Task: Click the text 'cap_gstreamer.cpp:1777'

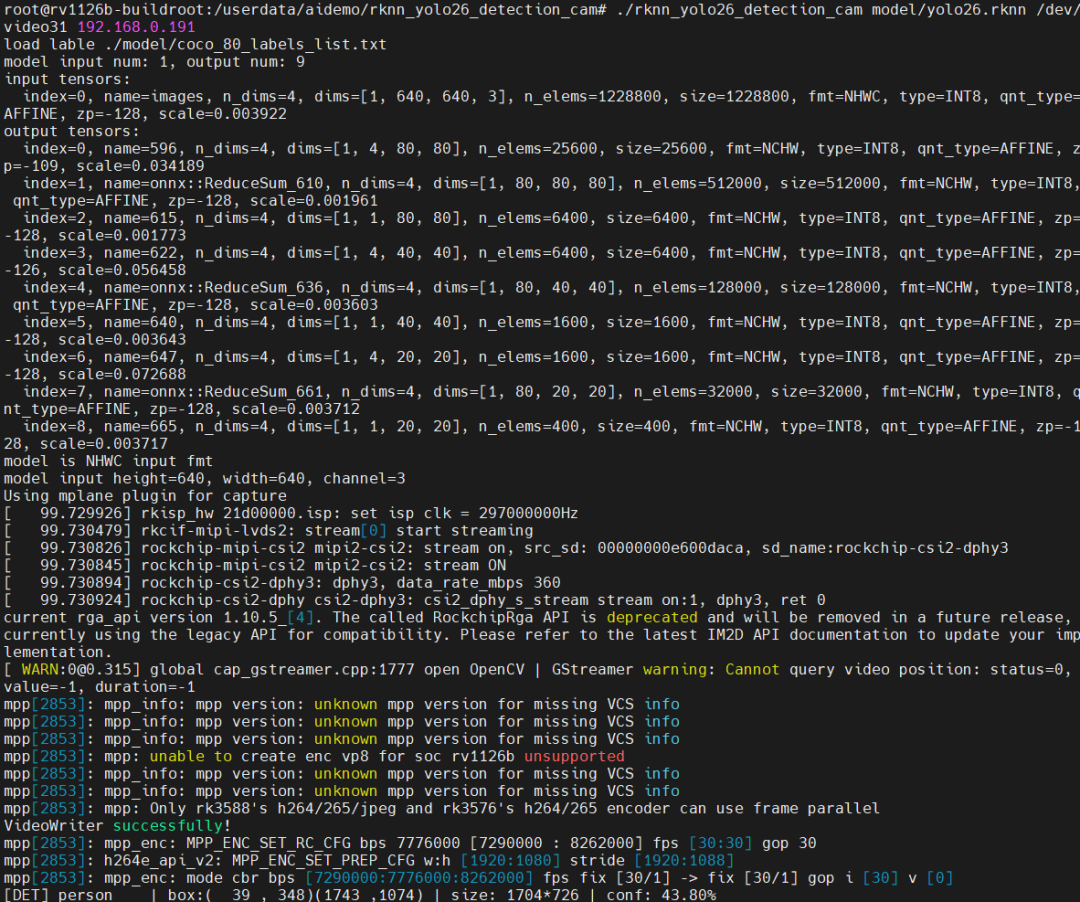Action: (x=314, y=669)
